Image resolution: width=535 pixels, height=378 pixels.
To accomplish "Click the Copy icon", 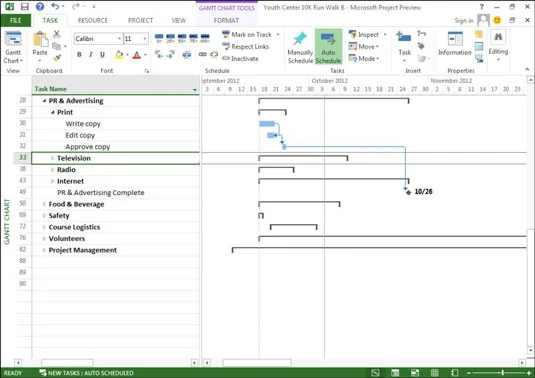I will 57,46.
